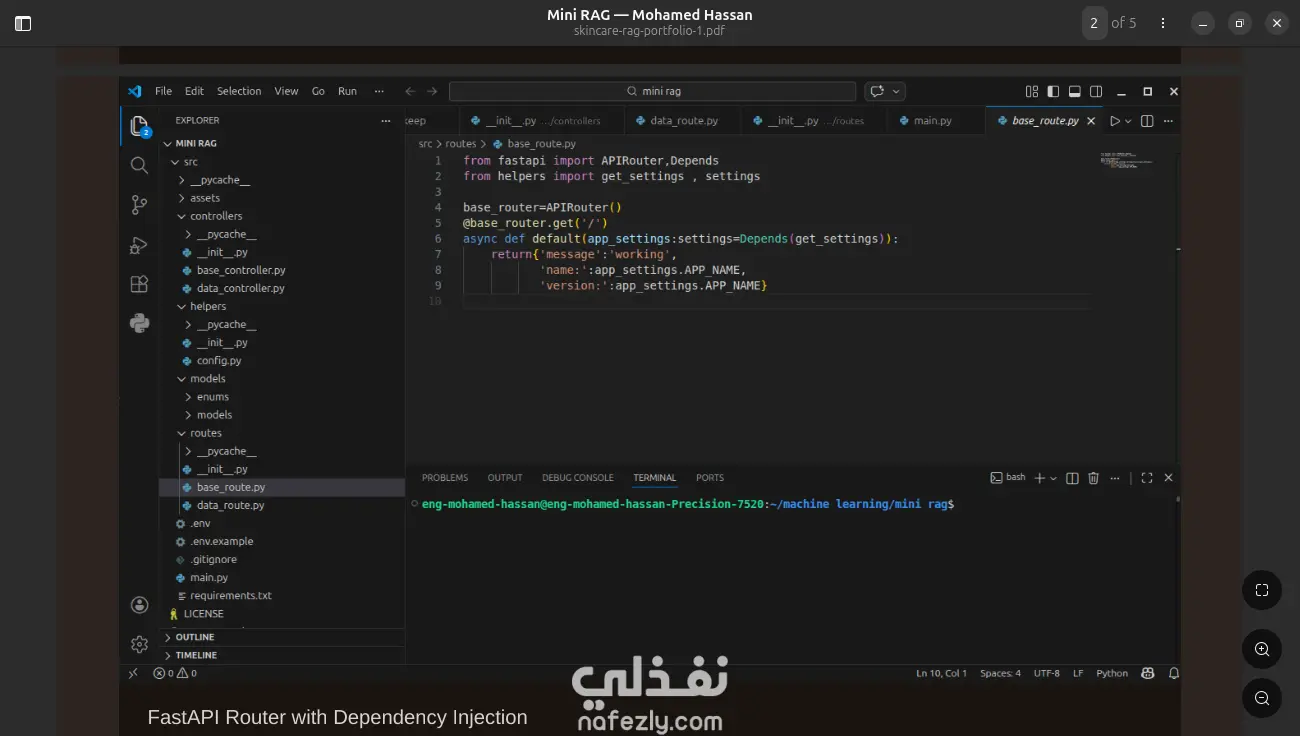Screen dimensions: 1300x736
Task: Close the terminal panel
Action: point(1168,478)
